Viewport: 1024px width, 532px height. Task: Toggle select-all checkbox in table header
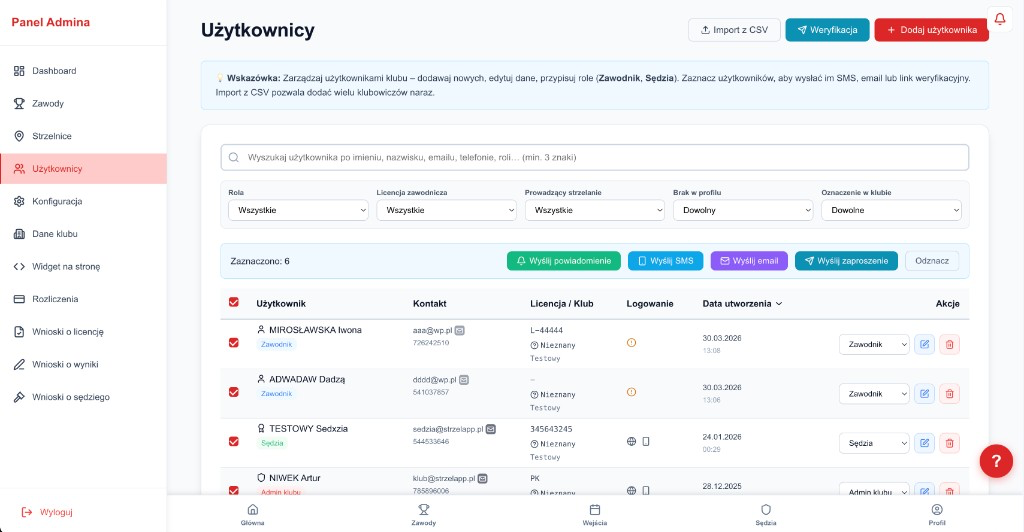(234, 302)
